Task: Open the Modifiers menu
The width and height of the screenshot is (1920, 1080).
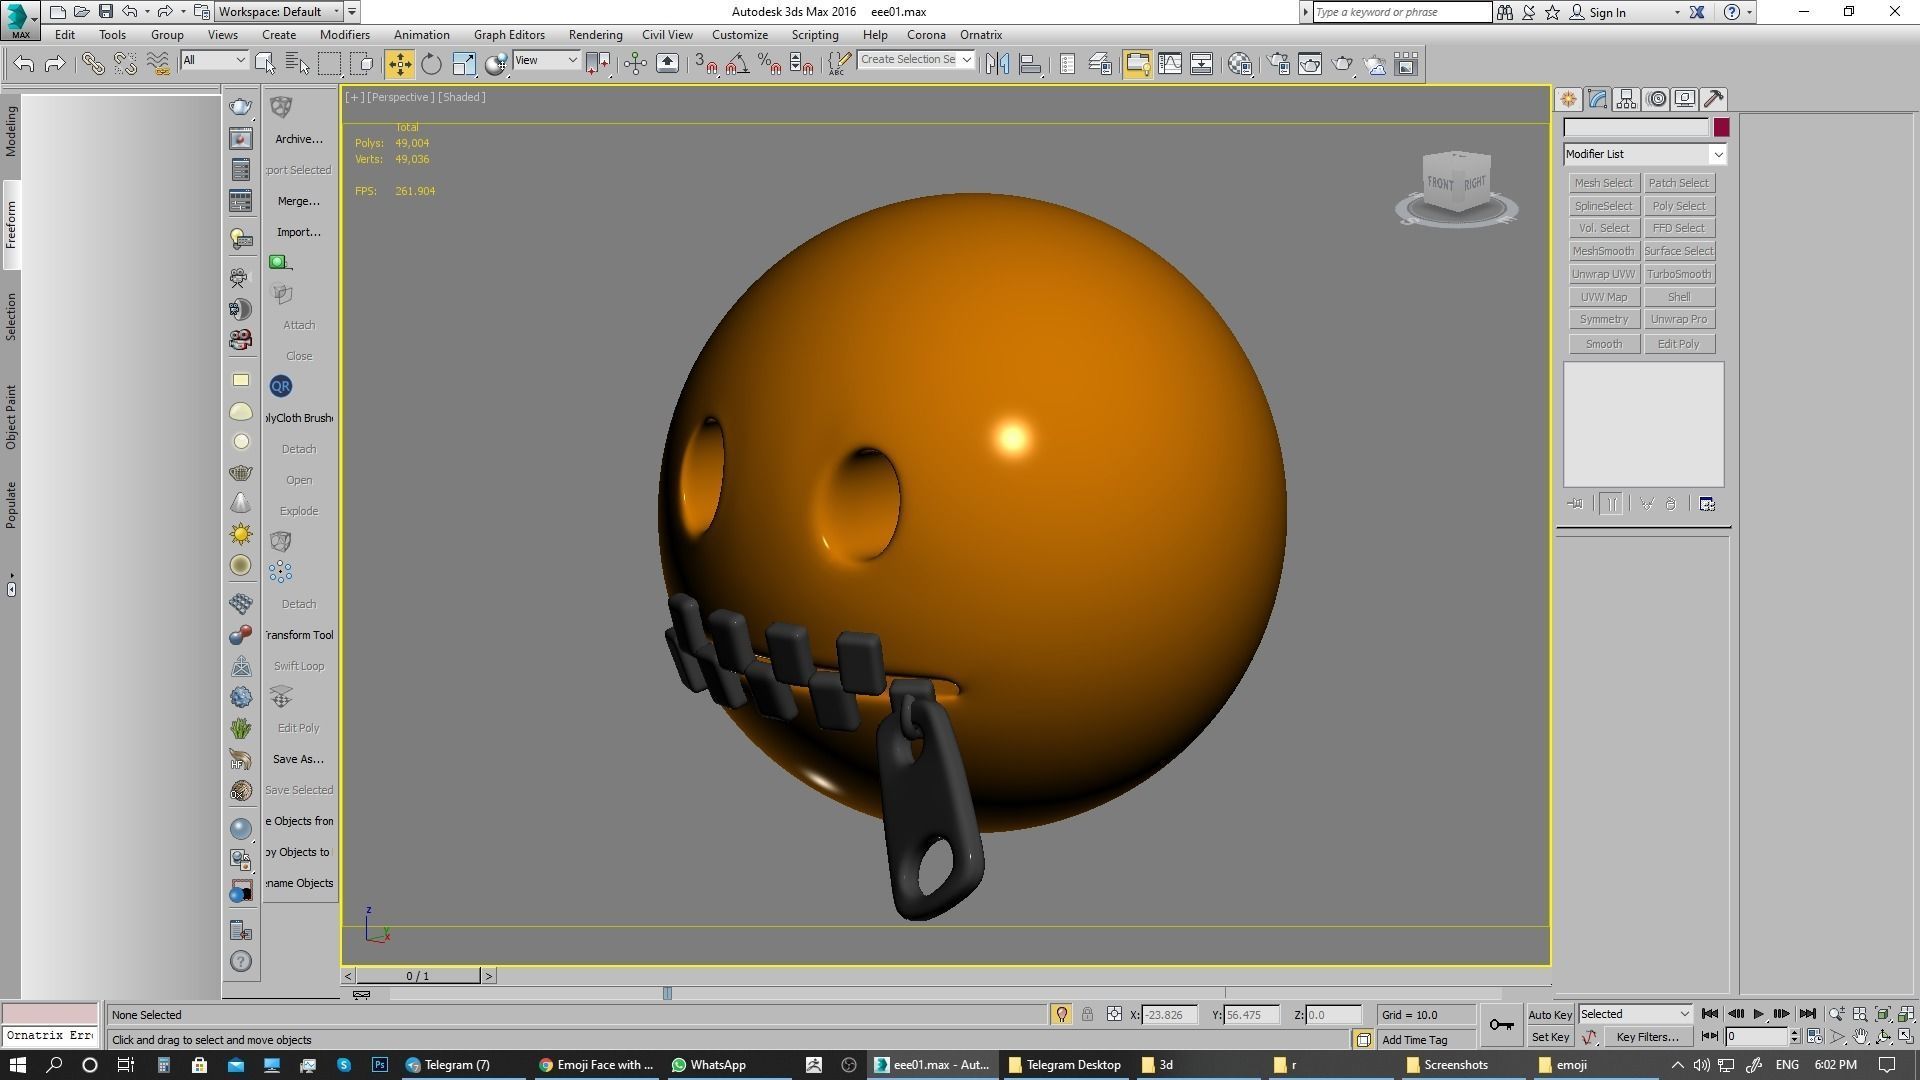Action: 345,34
